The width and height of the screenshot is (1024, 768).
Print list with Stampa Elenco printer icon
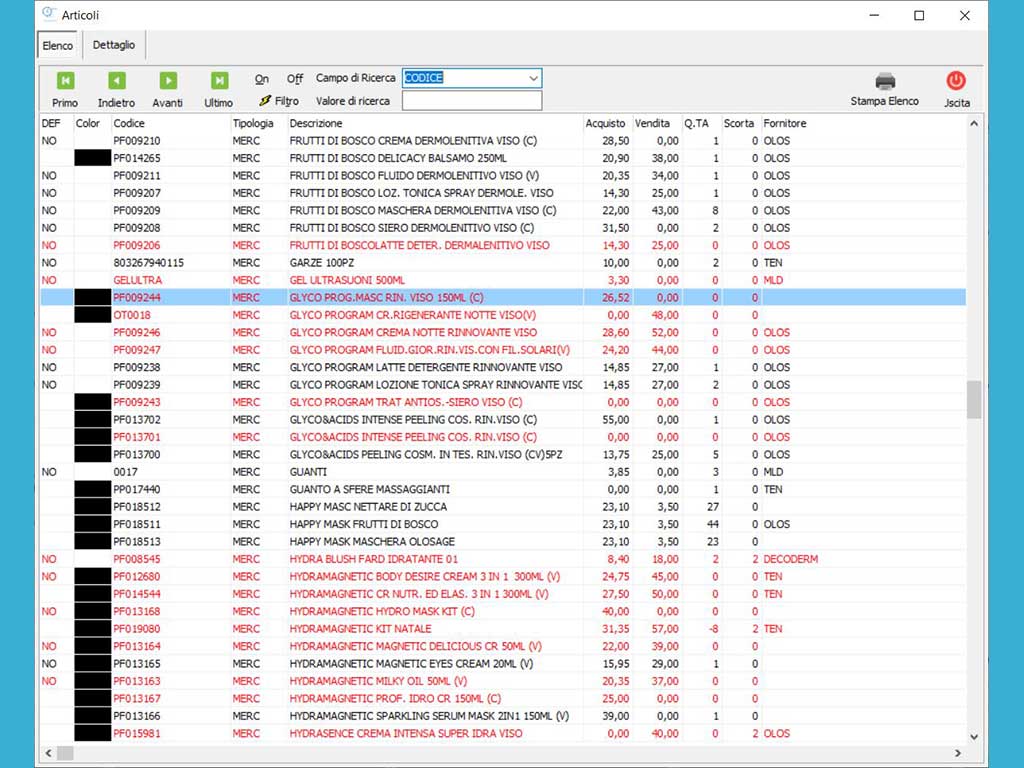885,81
